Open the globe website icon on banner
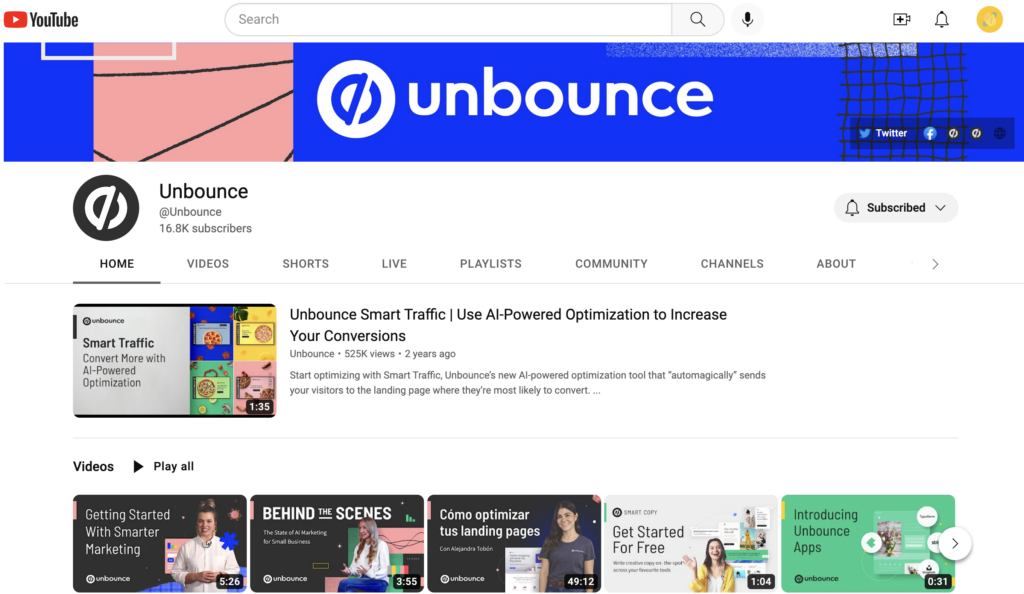The image size is (1024, 594). coord(1000,133)
